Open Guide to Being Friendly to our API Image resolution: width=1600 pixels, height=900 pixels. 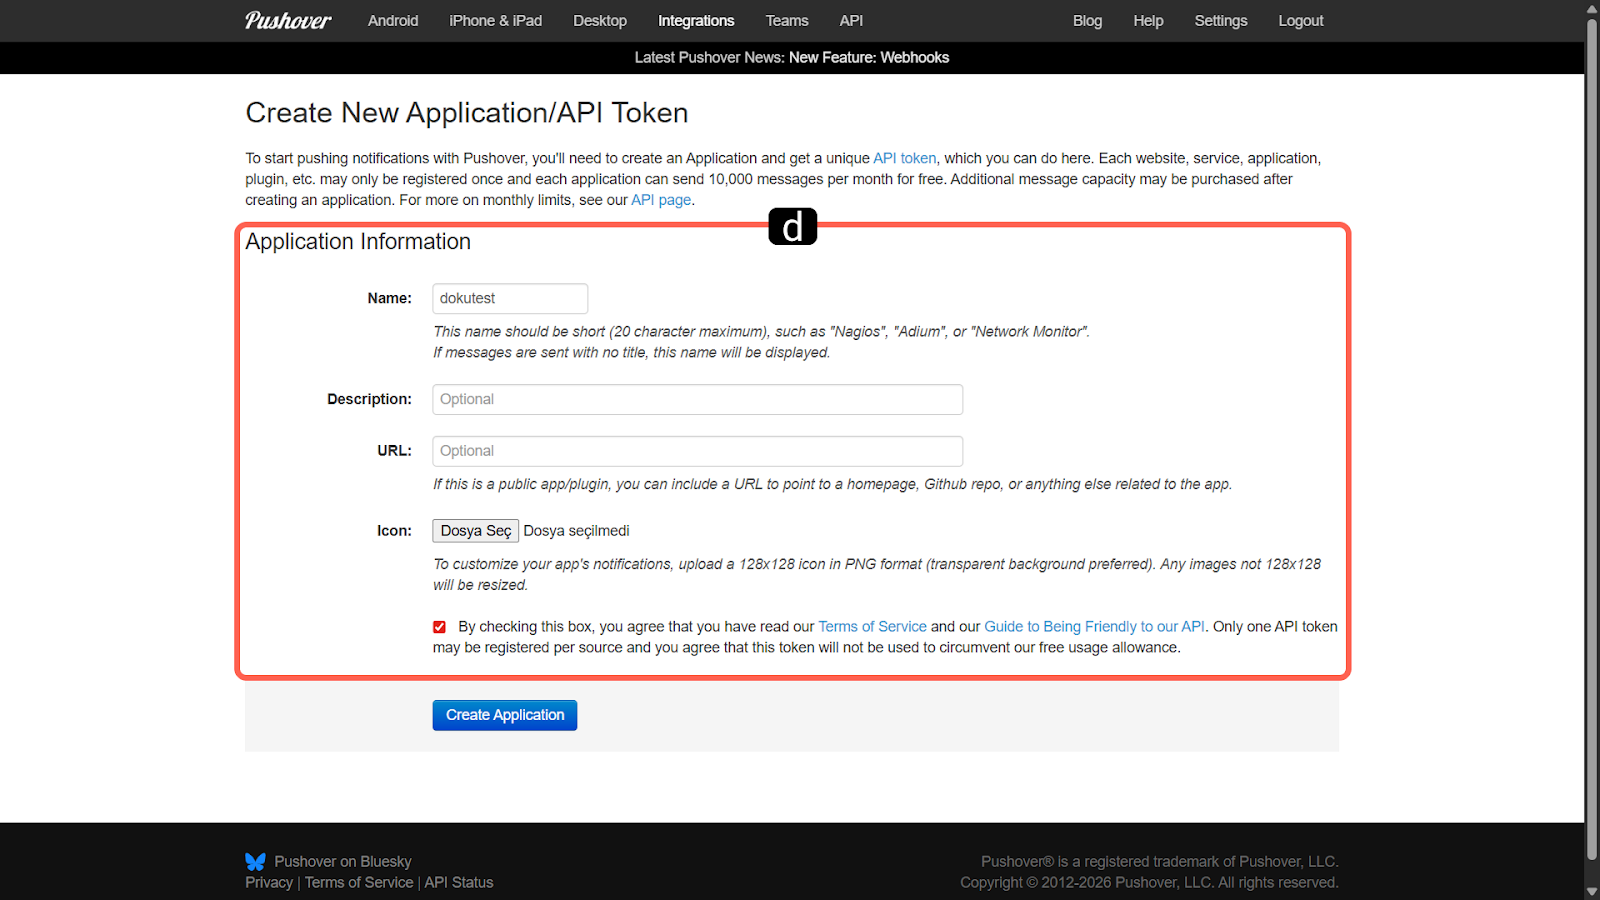click(1094, 627)
